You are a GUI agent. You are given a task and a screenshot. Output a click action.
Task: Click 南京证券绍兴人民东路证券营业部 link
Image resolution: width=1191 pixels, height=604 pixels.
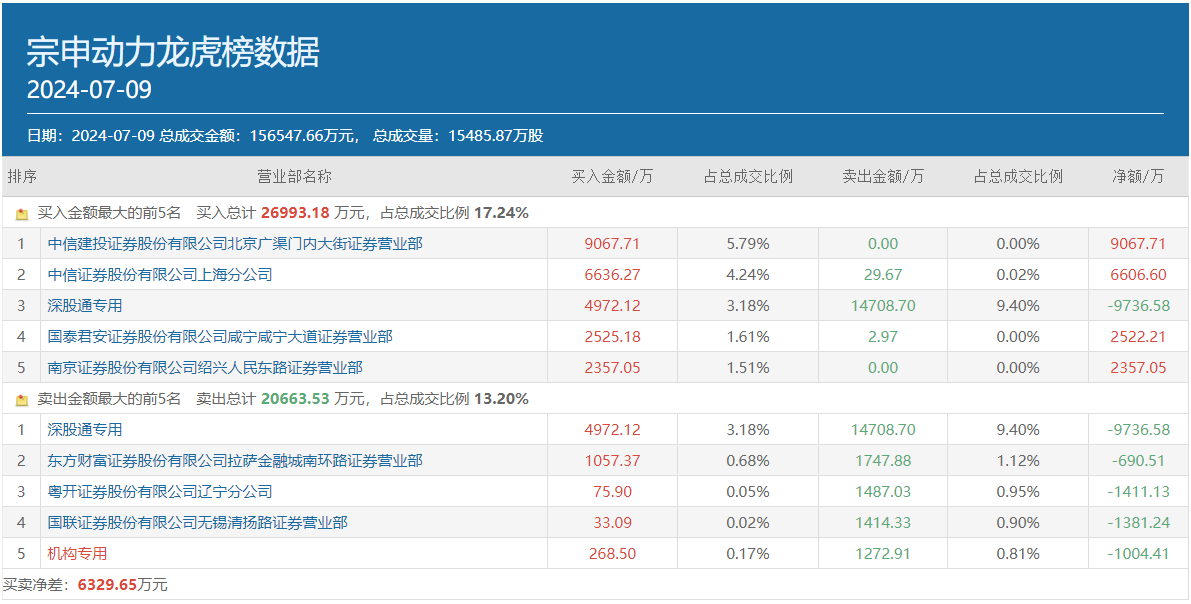(205, 368)
